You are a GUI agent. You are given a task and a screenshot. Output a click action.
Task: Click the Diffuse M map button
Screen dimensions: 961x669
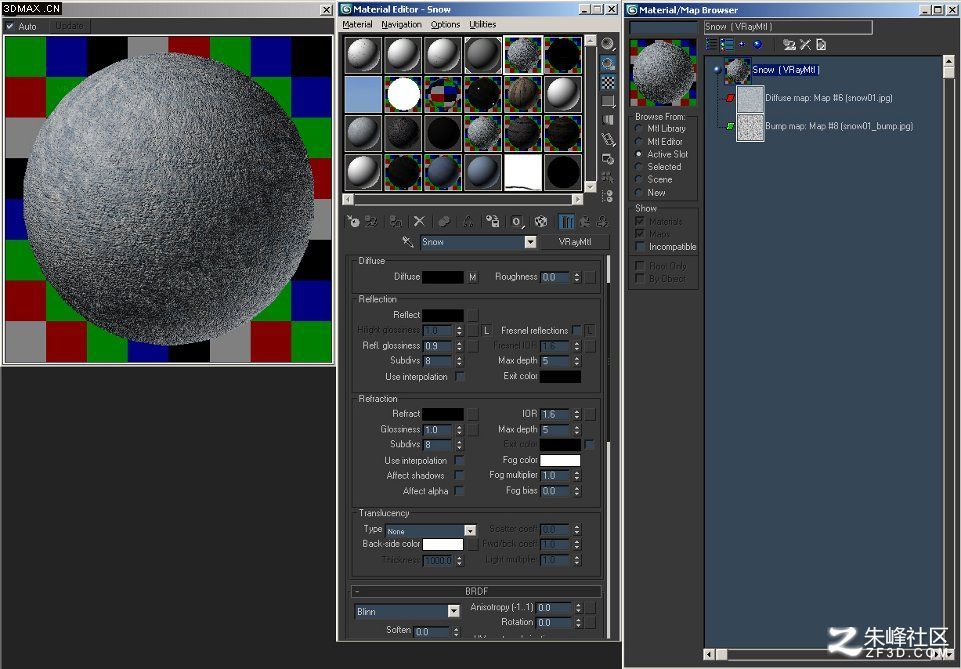point(473,278)
